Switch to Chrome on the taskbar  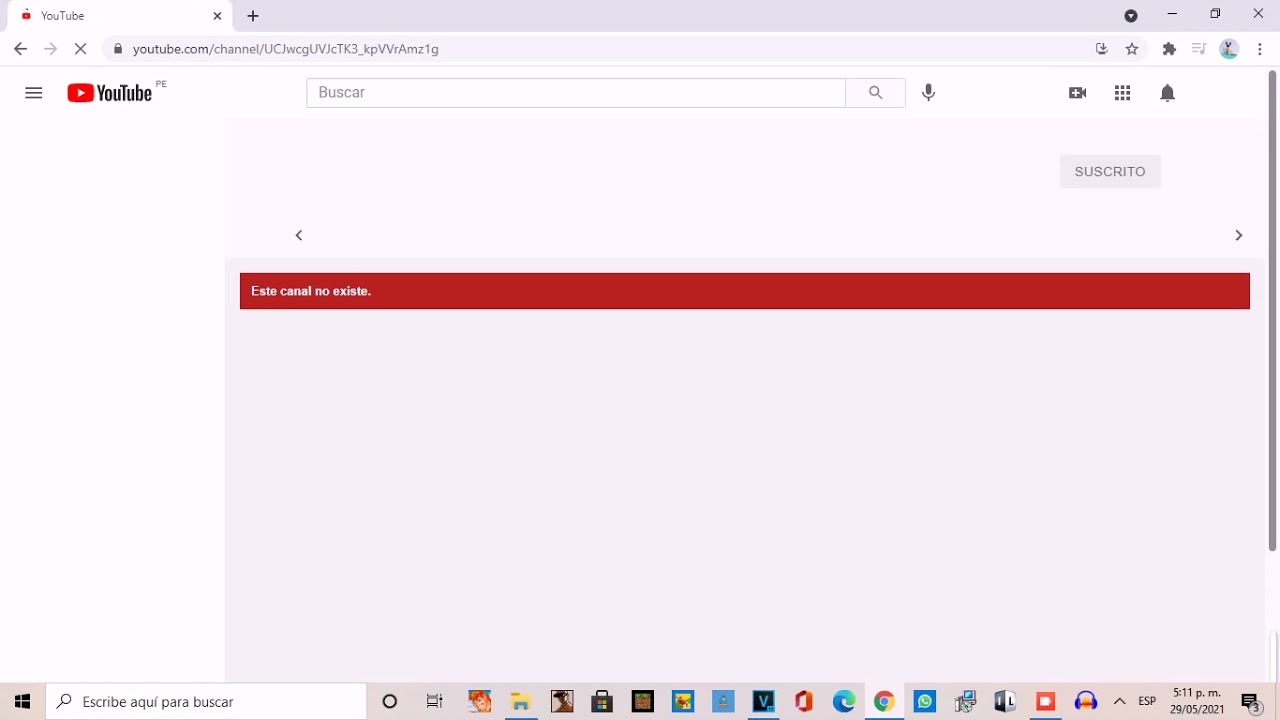pyautogui.click(x=884, y=702)
